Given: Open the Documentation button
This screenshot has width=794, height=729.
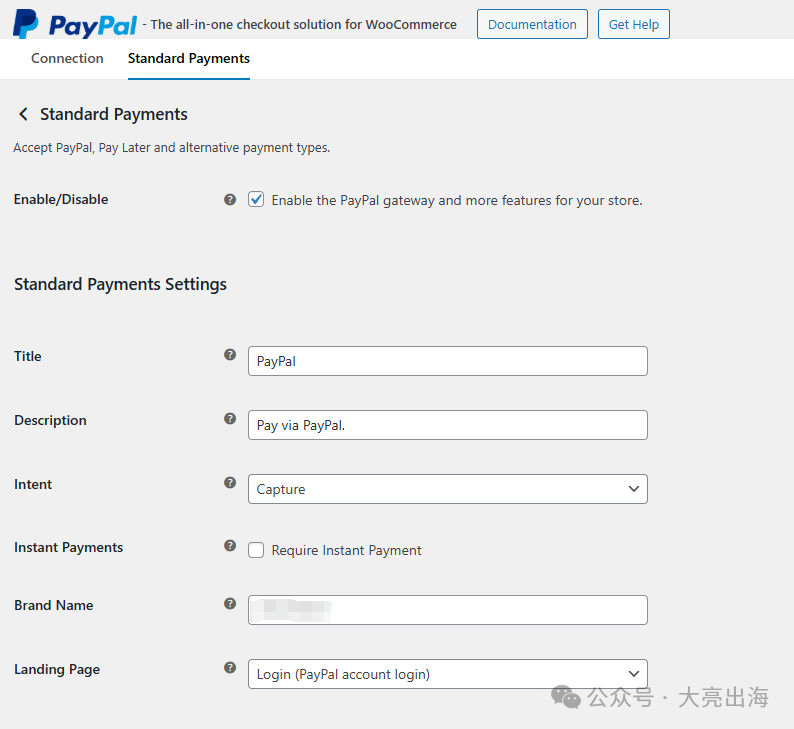Looking at the screenshot, I should click(532, 24).
